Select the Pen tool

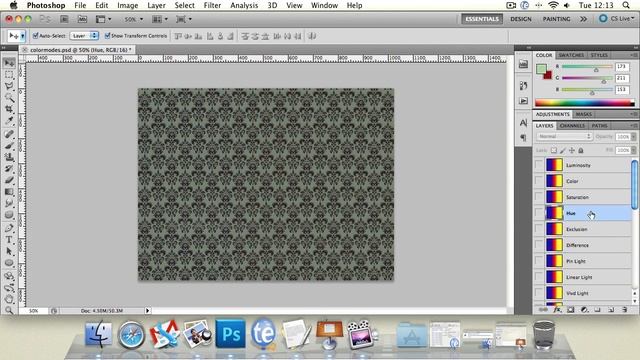pos(9,228)
